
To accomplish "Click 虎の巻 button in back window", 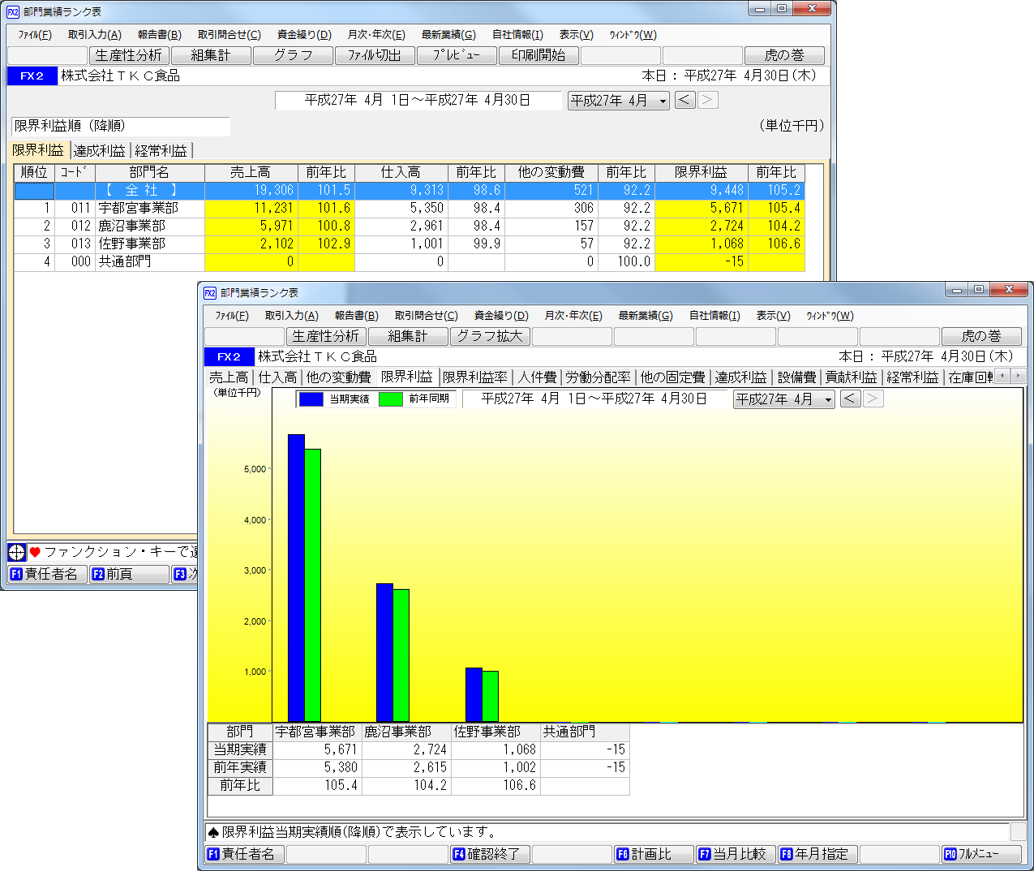I will click(x=784, y=55).
